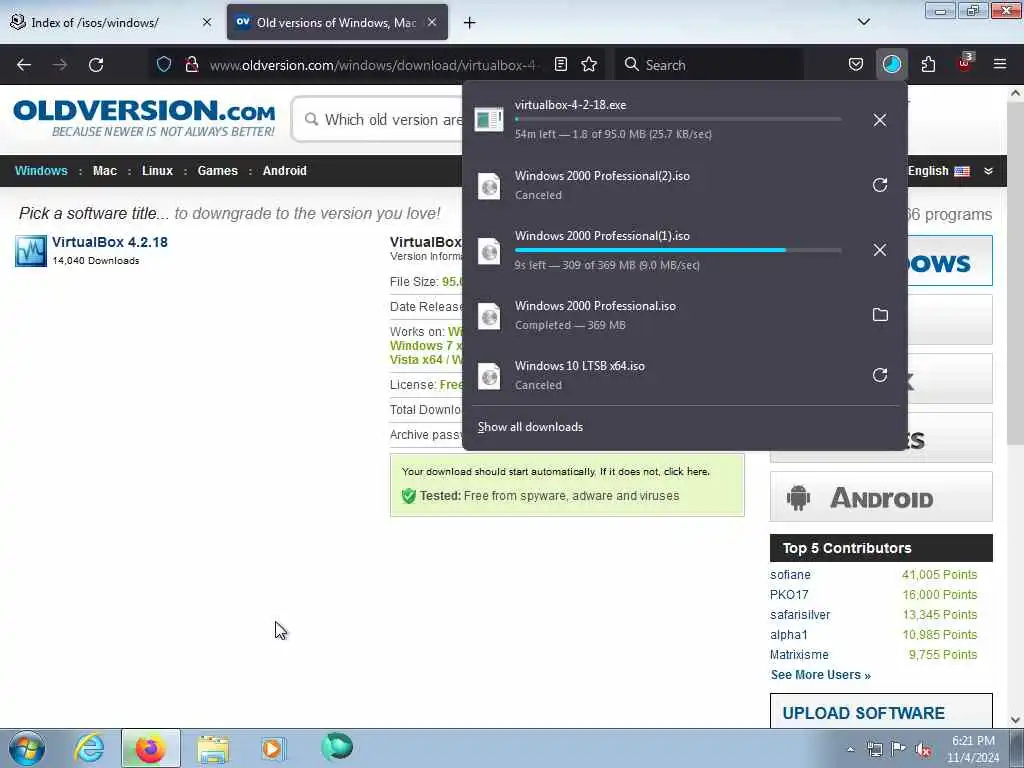Screen dimensions: 1024x768
Task: Open the taskbar clock showing 6:21 PM
Action: (973, 749)
